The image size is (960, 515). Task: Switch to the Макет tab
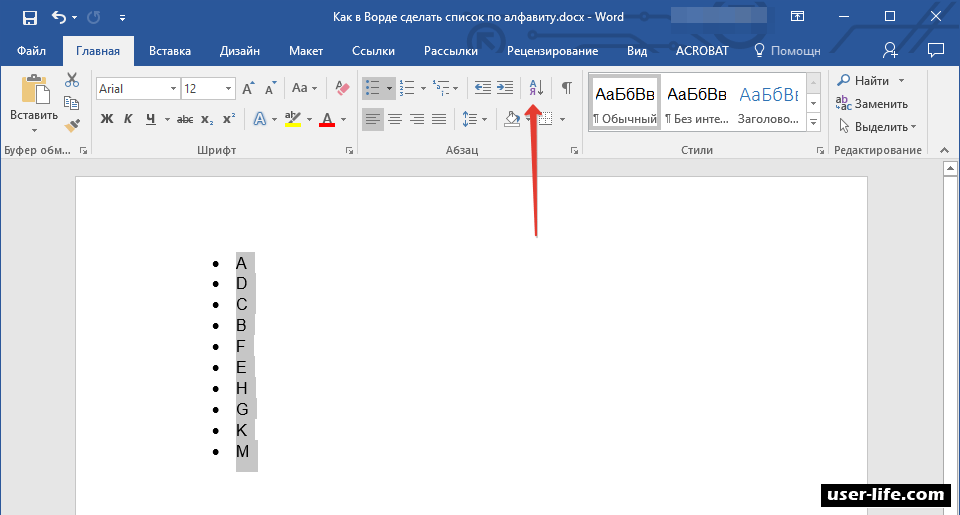tap(306, 51)
